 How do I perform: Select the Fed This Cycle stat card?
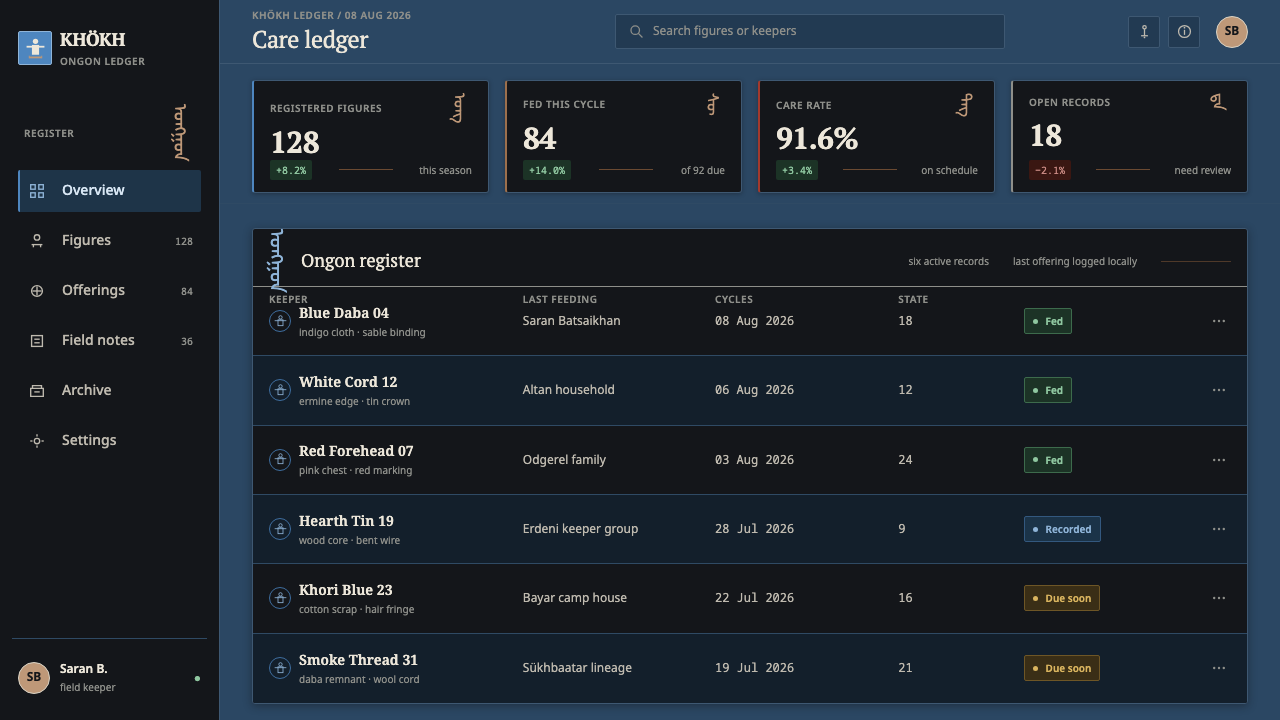623,136
